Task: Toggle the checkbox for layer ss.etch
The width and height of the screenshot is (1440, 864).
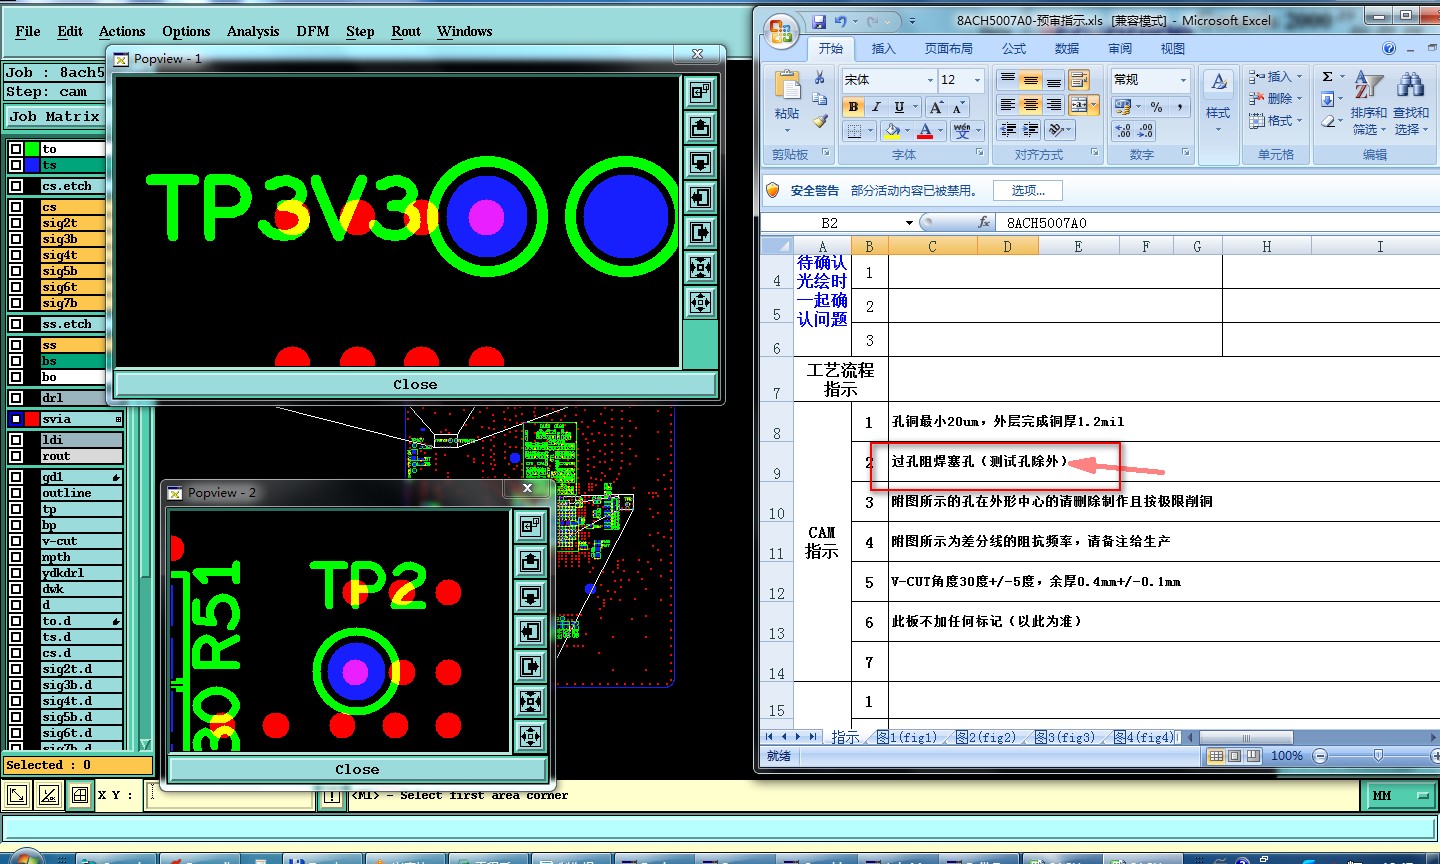Action: (x=16, y=324)
